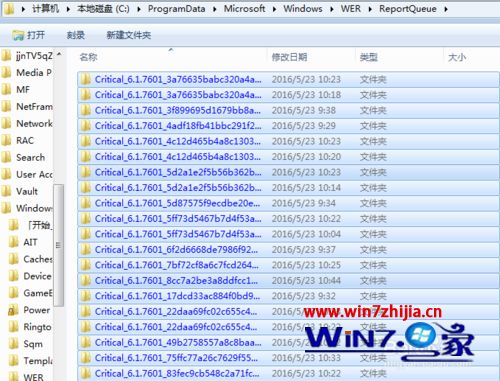Expand dropdown arrow after Windows breadcrumb
The image size is (500, 381).
coord(332,9)
